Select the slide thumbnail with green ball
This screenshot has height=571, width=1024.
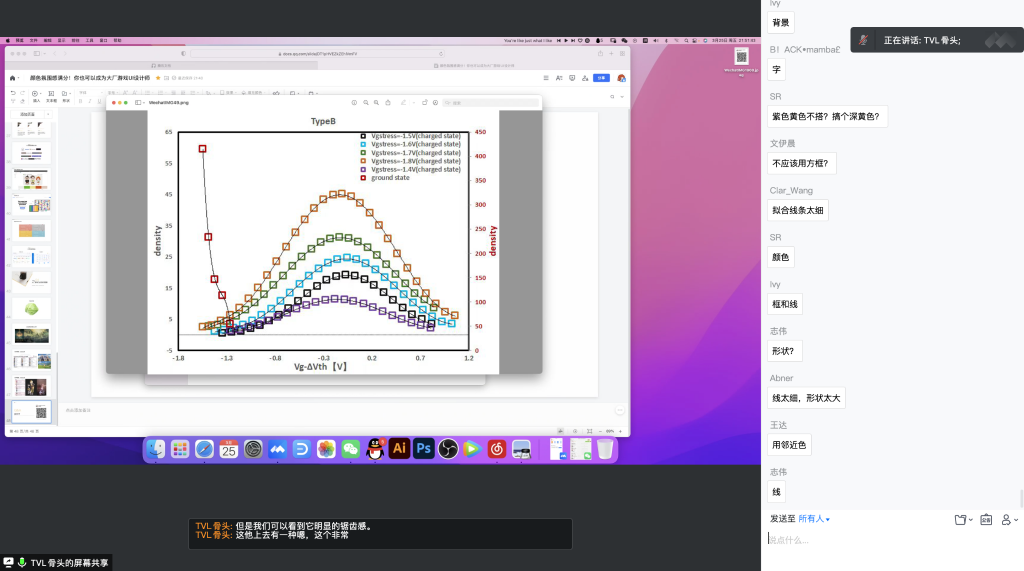[31, 308]
